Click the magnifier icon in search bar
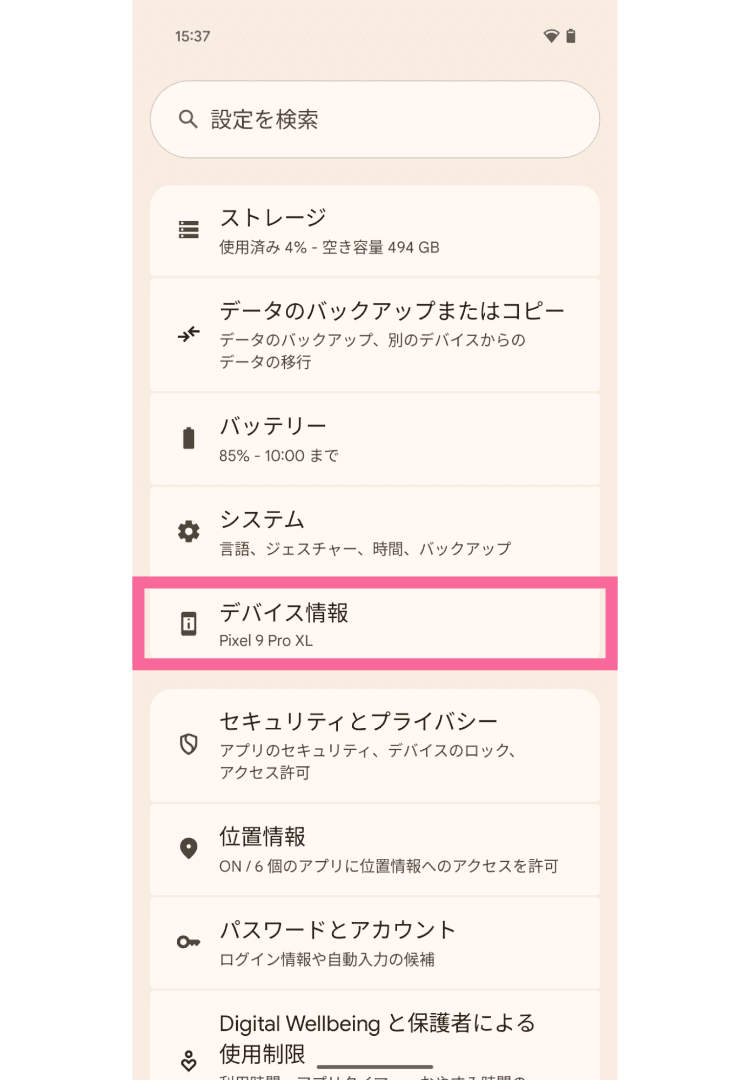 pyautogui.click(x=187, y=119)
